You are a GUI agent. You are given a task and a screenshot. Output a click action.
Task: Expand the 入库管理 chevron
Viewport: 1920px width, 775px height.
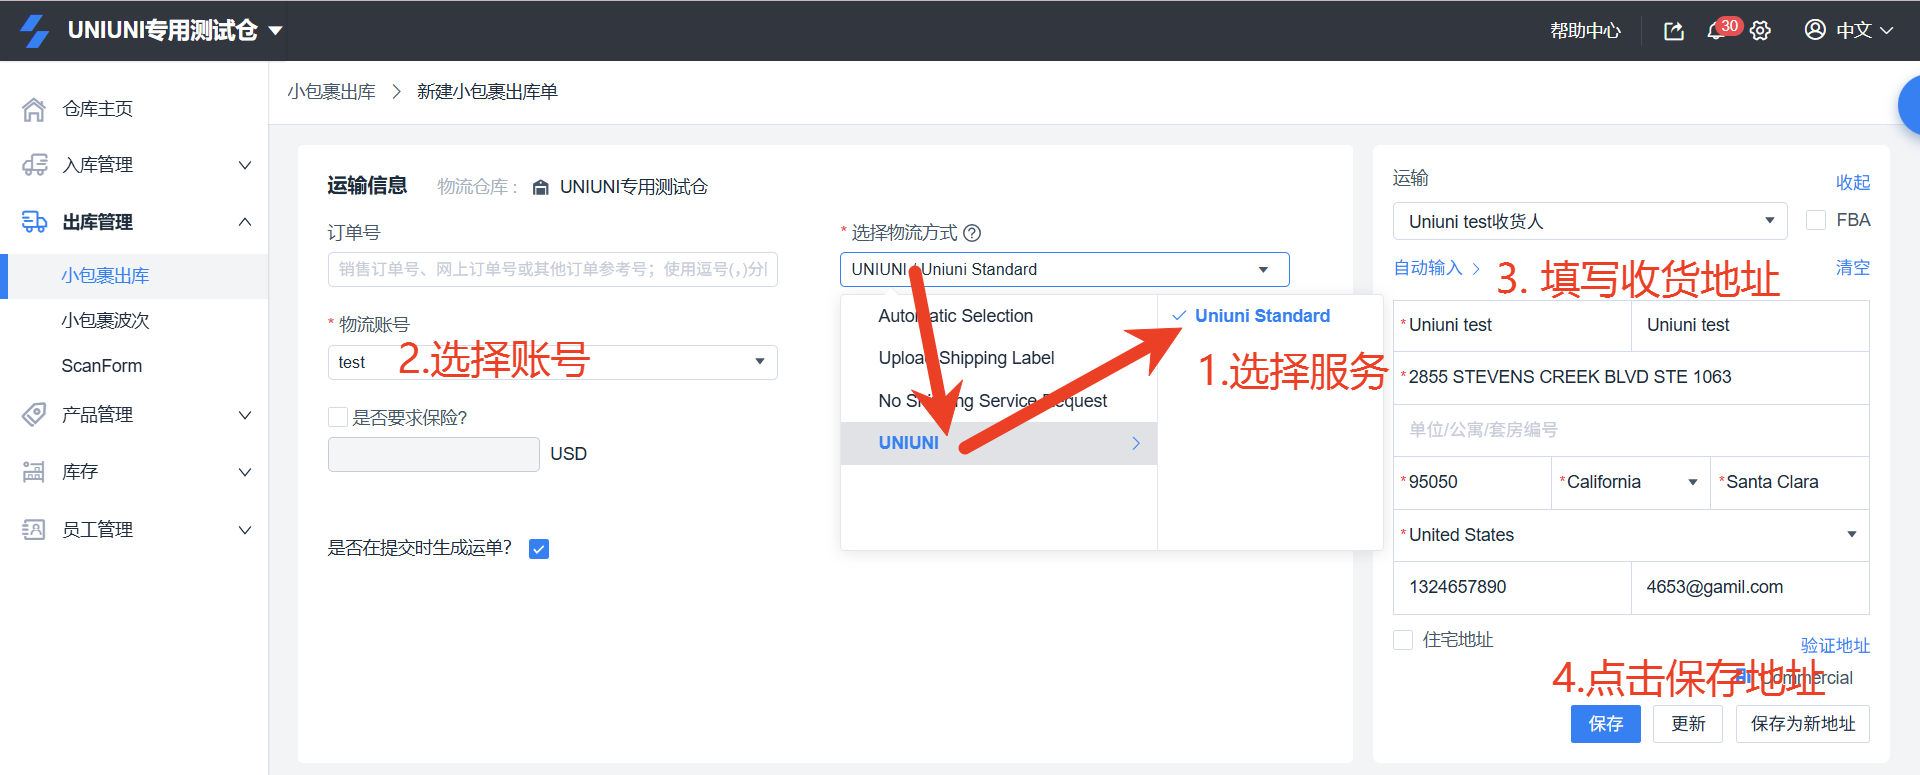pos(245,165)
